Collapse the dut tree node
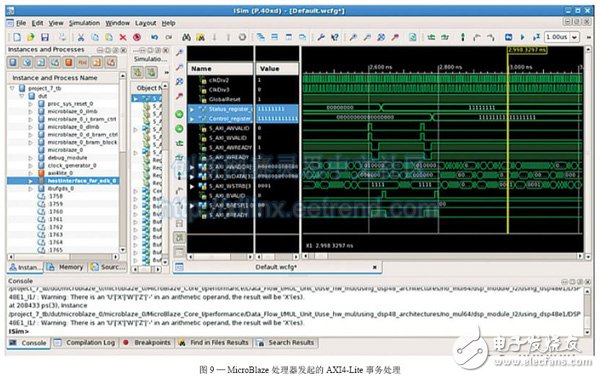Image resolution: width=600 pixels, height=378 pixels. coord(21,96)
